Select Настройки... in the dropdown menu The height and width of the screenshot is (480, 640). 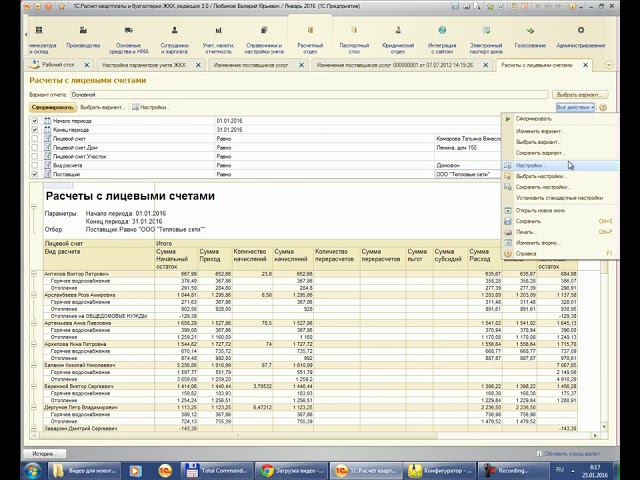(560, 166)
